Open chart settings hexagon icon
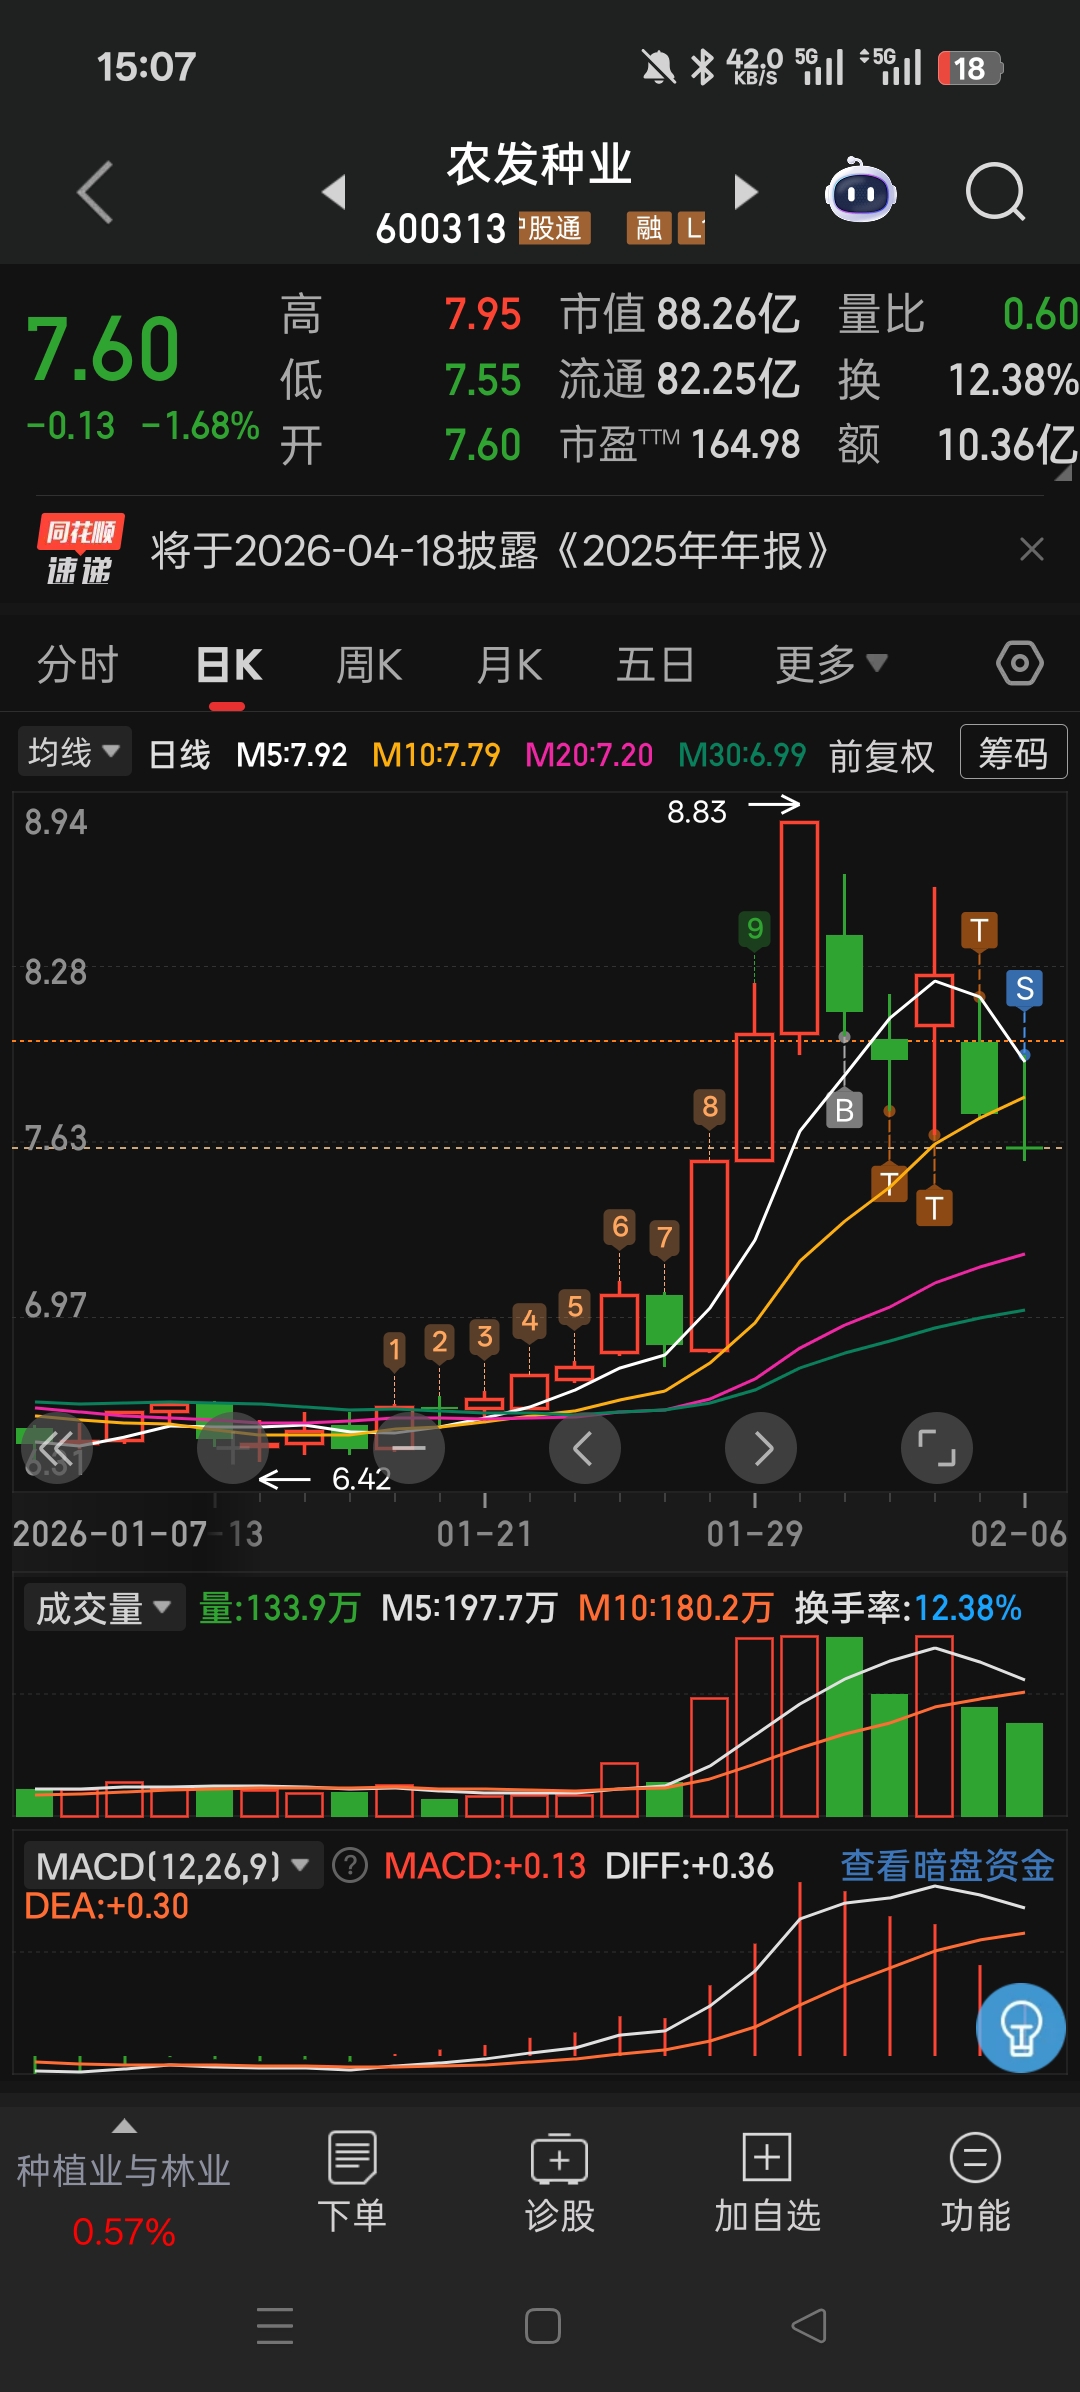 coord(1020,664)
